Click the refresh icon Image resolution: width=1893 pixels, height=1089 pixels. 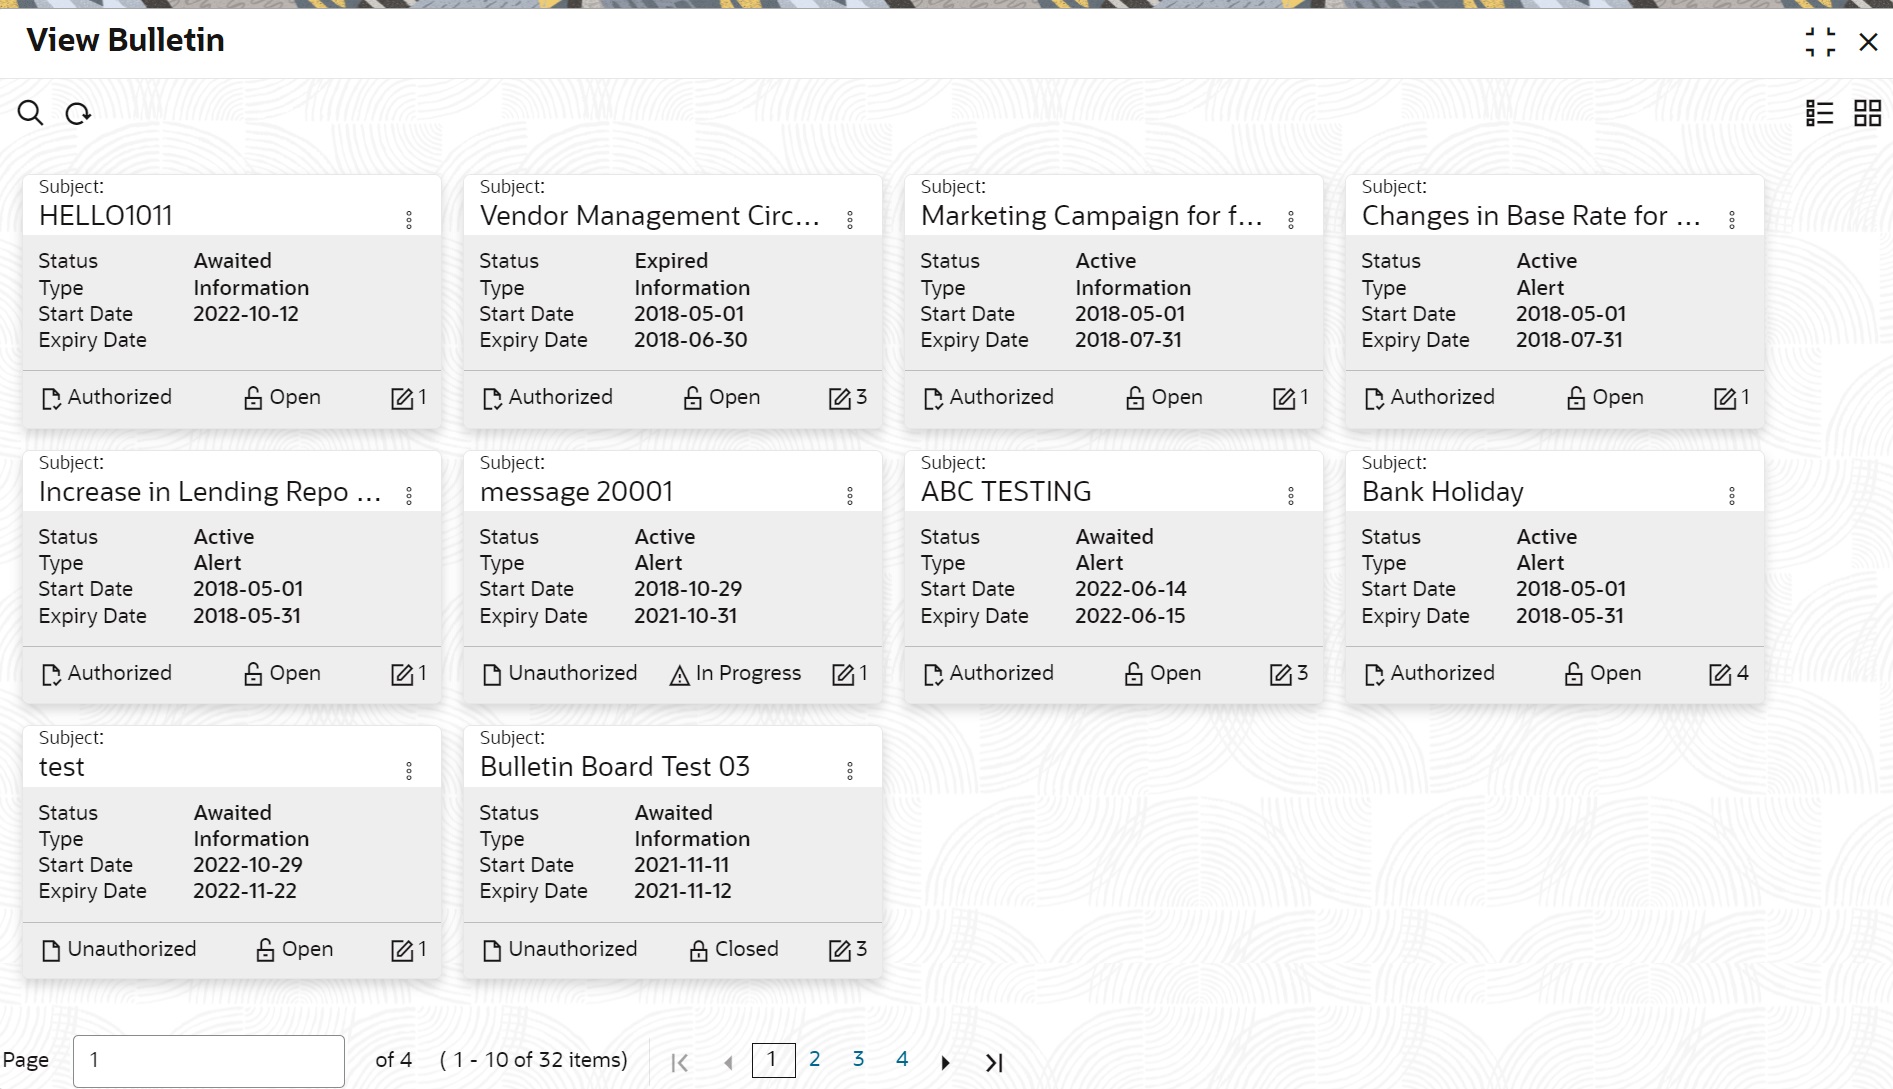[x=78, y=114]
